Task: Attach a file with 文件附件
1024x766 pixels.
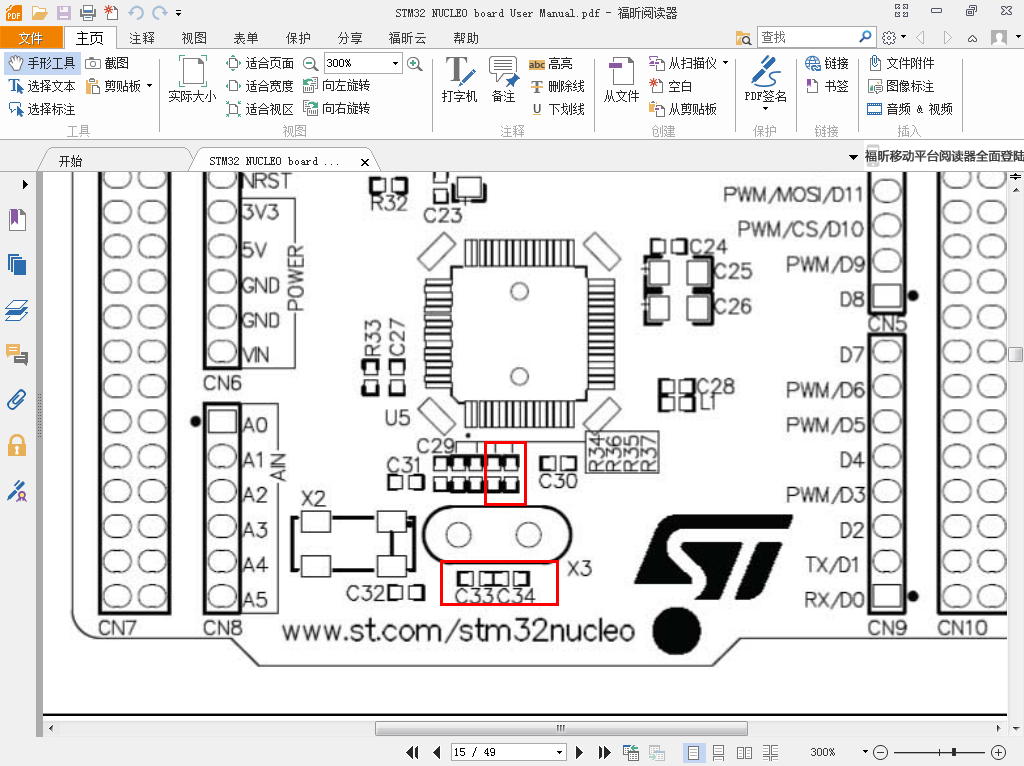Action: (902, 63)
